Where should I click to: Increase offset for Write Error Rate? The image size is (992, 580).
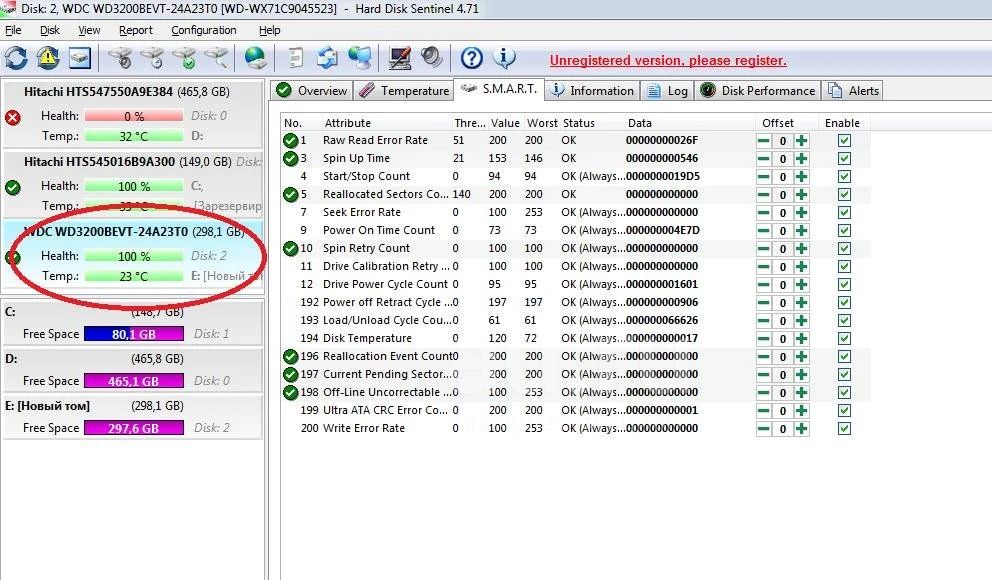pos(802,429)
